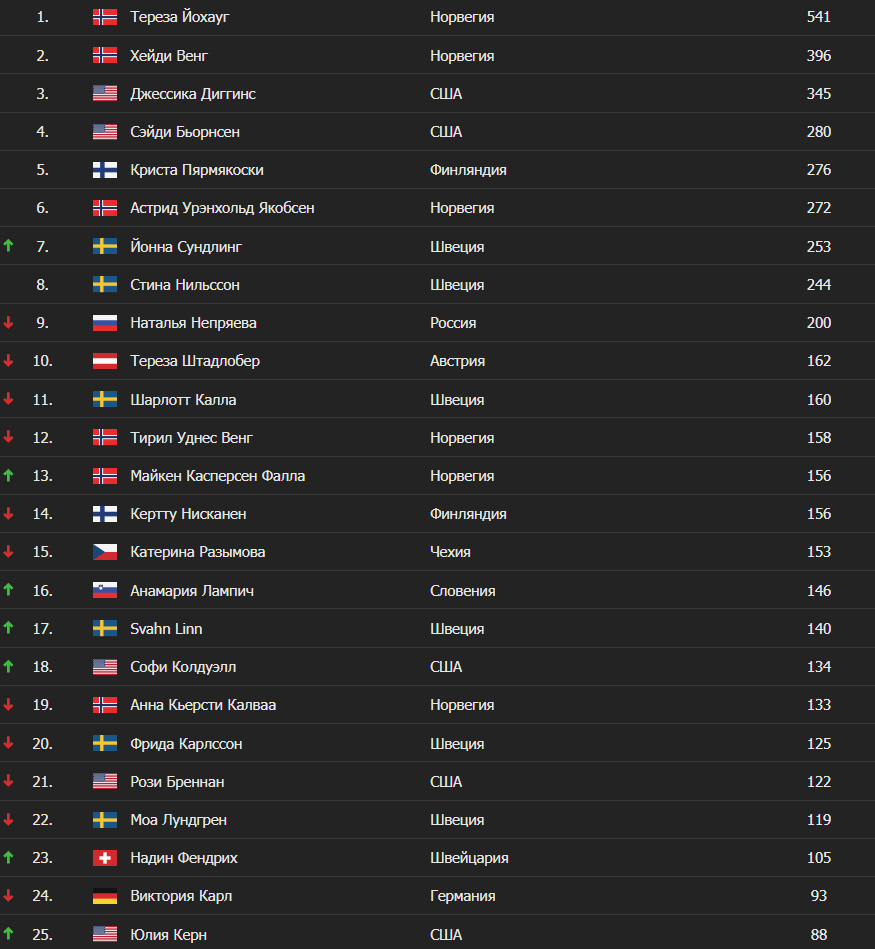
Task: Click the Slovenian flag beside Анамария Лампич
Action: [x=105, y=591]
